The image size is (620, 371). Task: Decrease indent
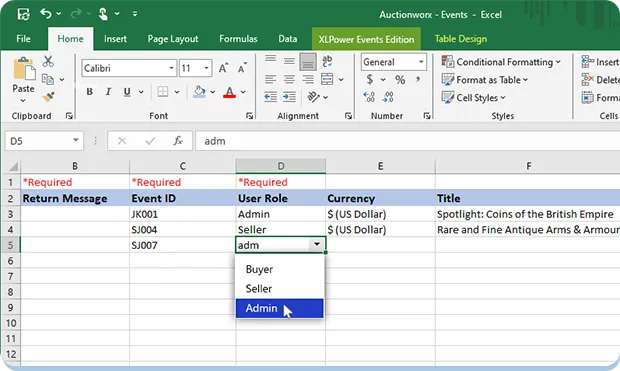point(270,97)
